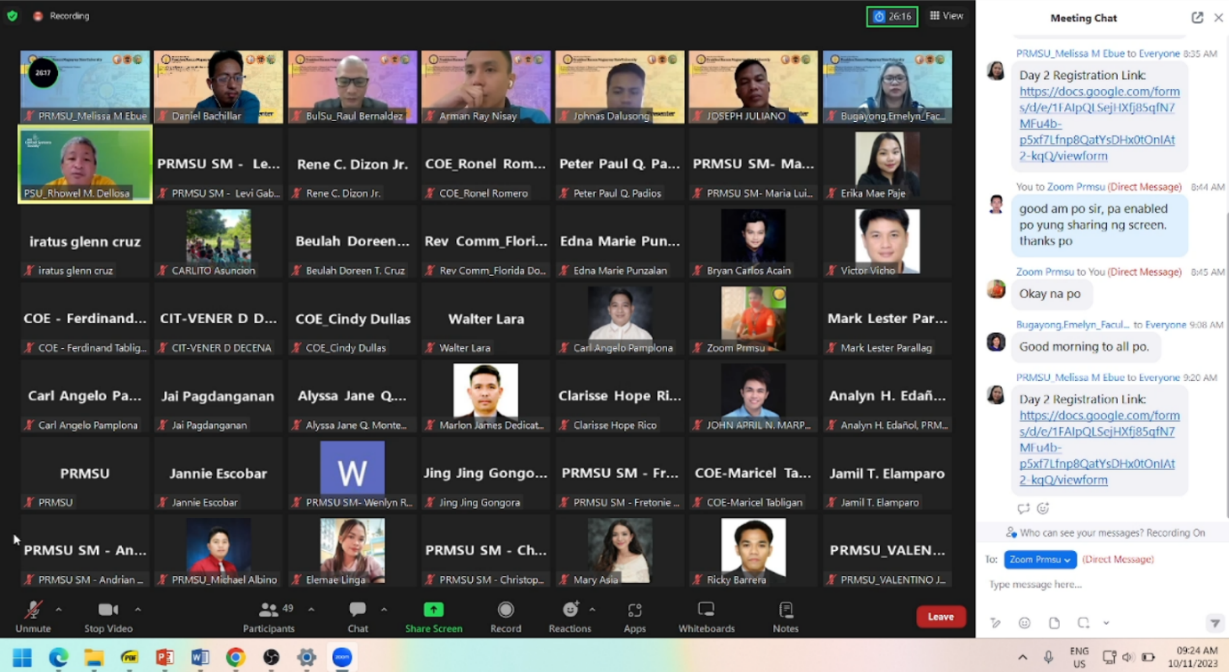Stop Video camera

tap(108, 615)
